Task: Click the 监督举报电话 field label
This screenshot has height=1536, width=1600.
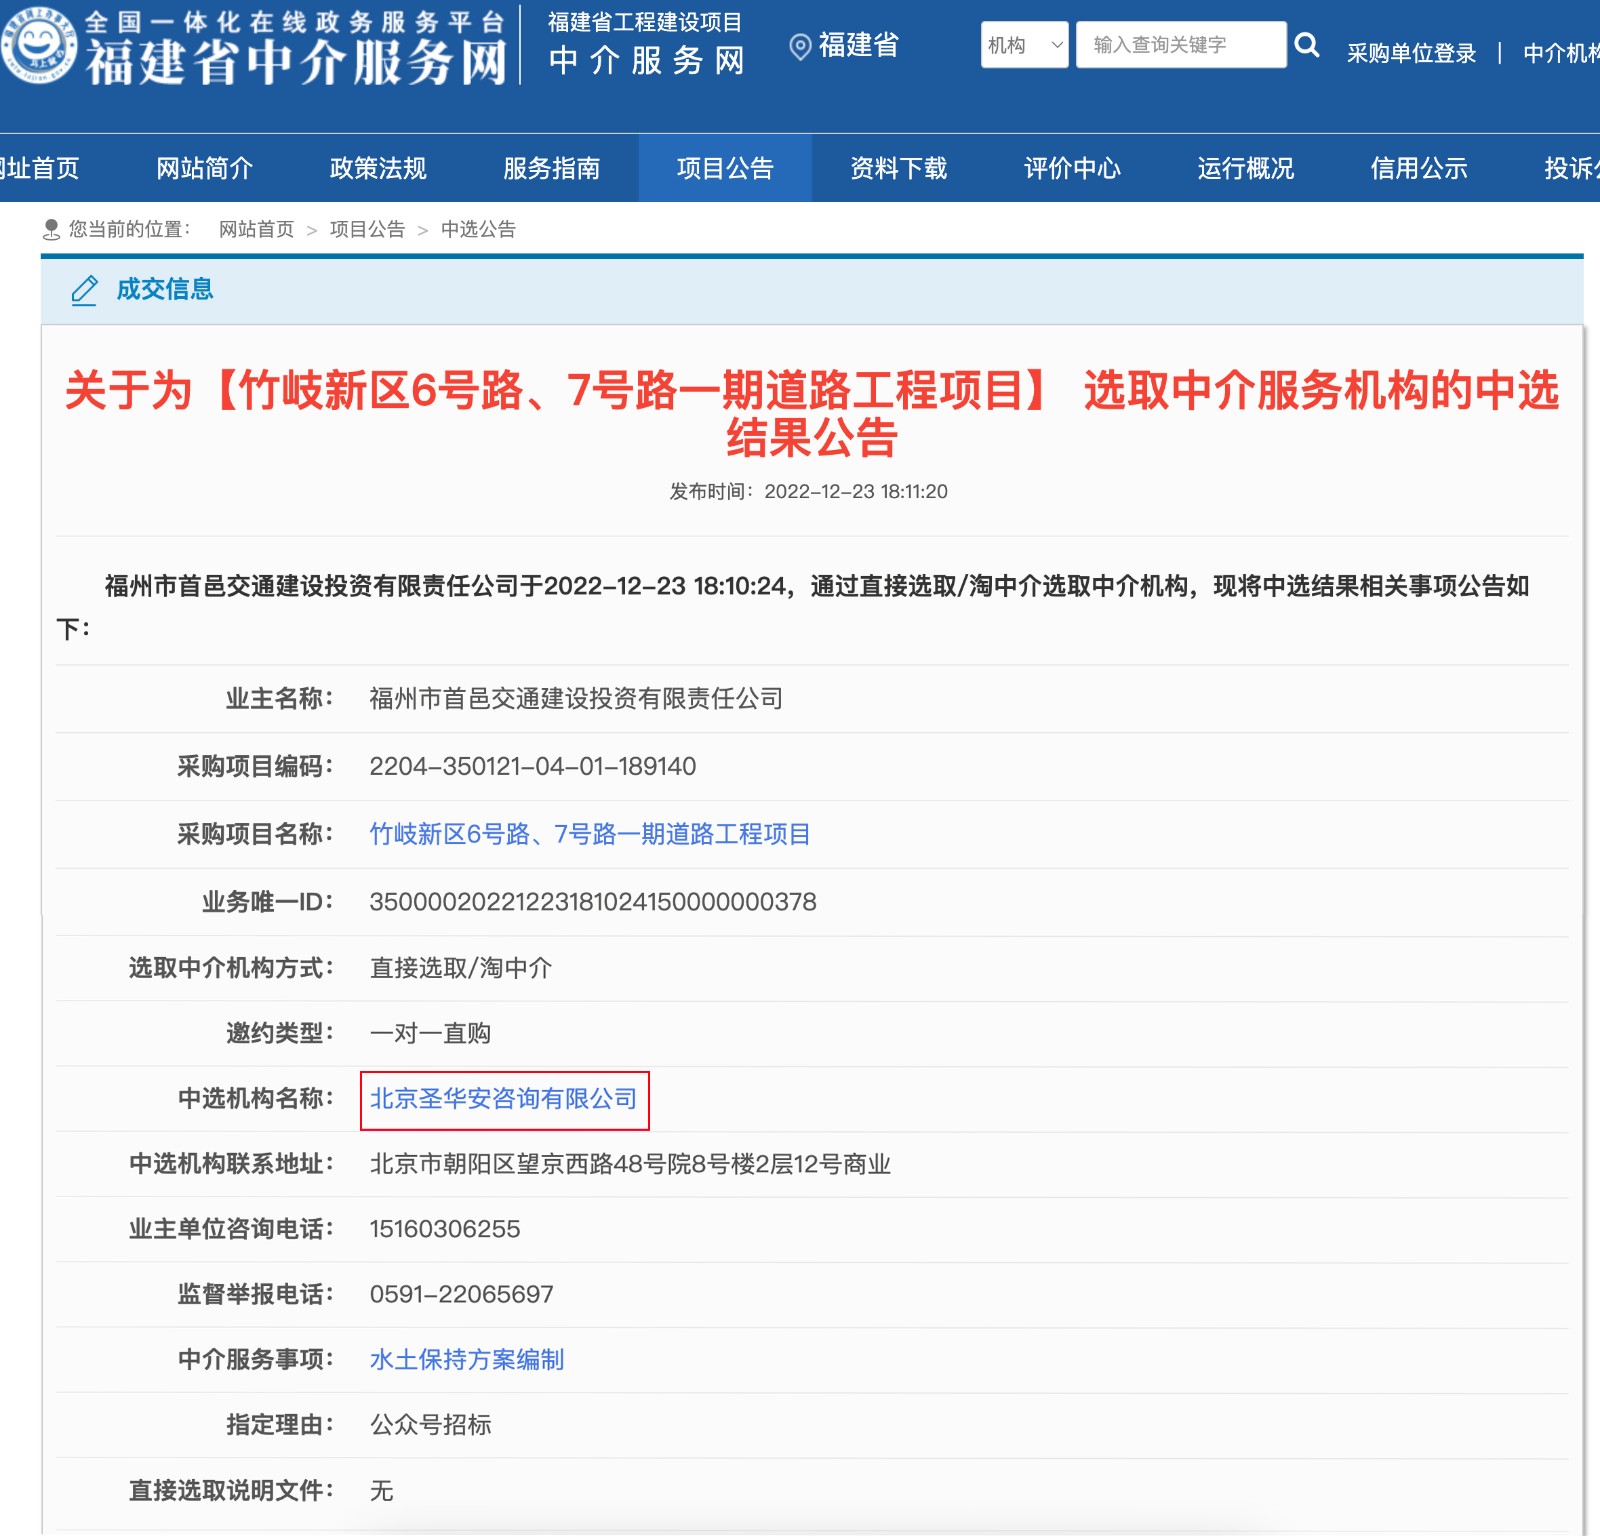Action: (255, 1295)
